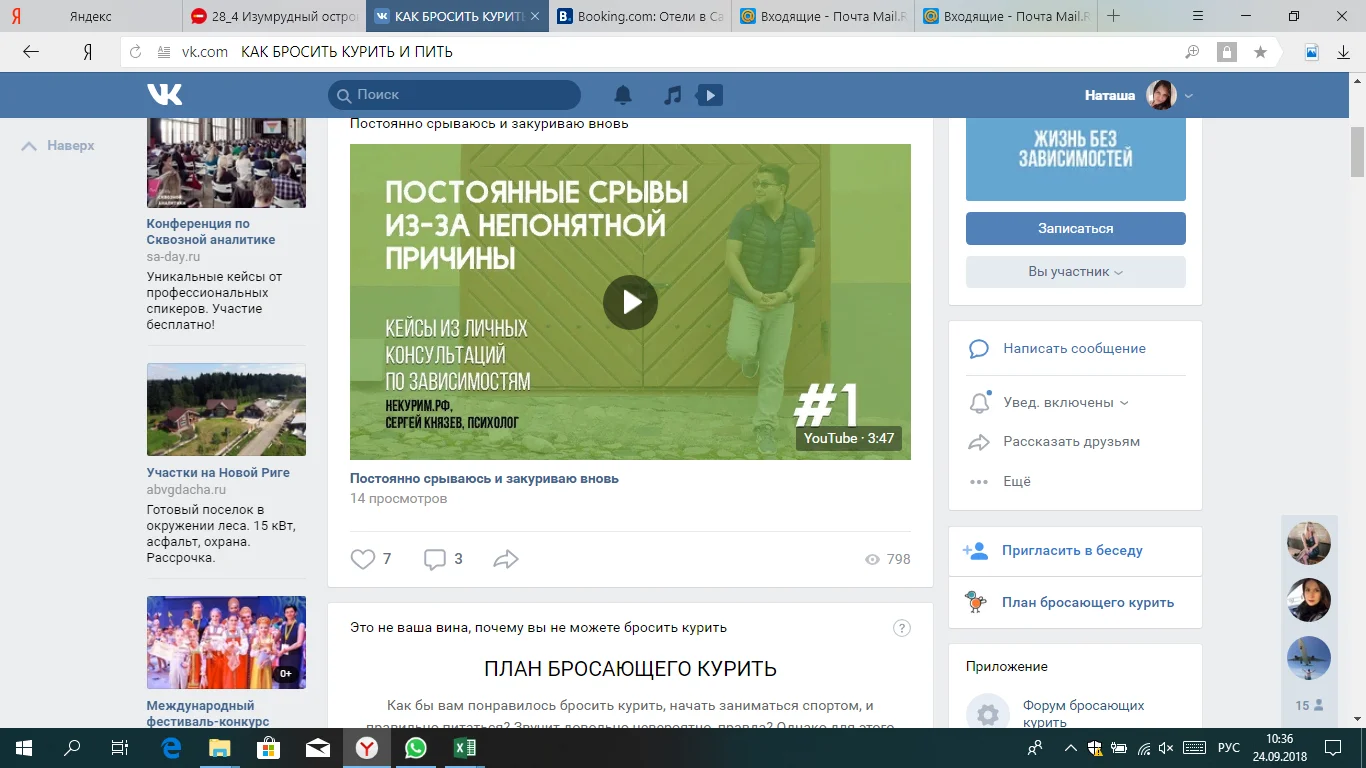Switch to the Booking.com browser tab

tap(640, 16)
